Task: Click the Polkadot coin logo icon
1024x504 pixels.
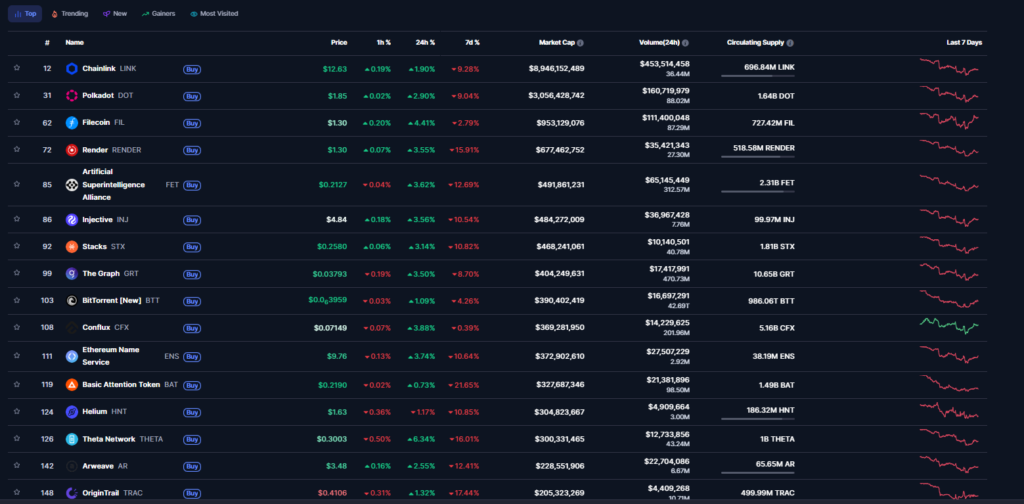Action: click(72, 95)
